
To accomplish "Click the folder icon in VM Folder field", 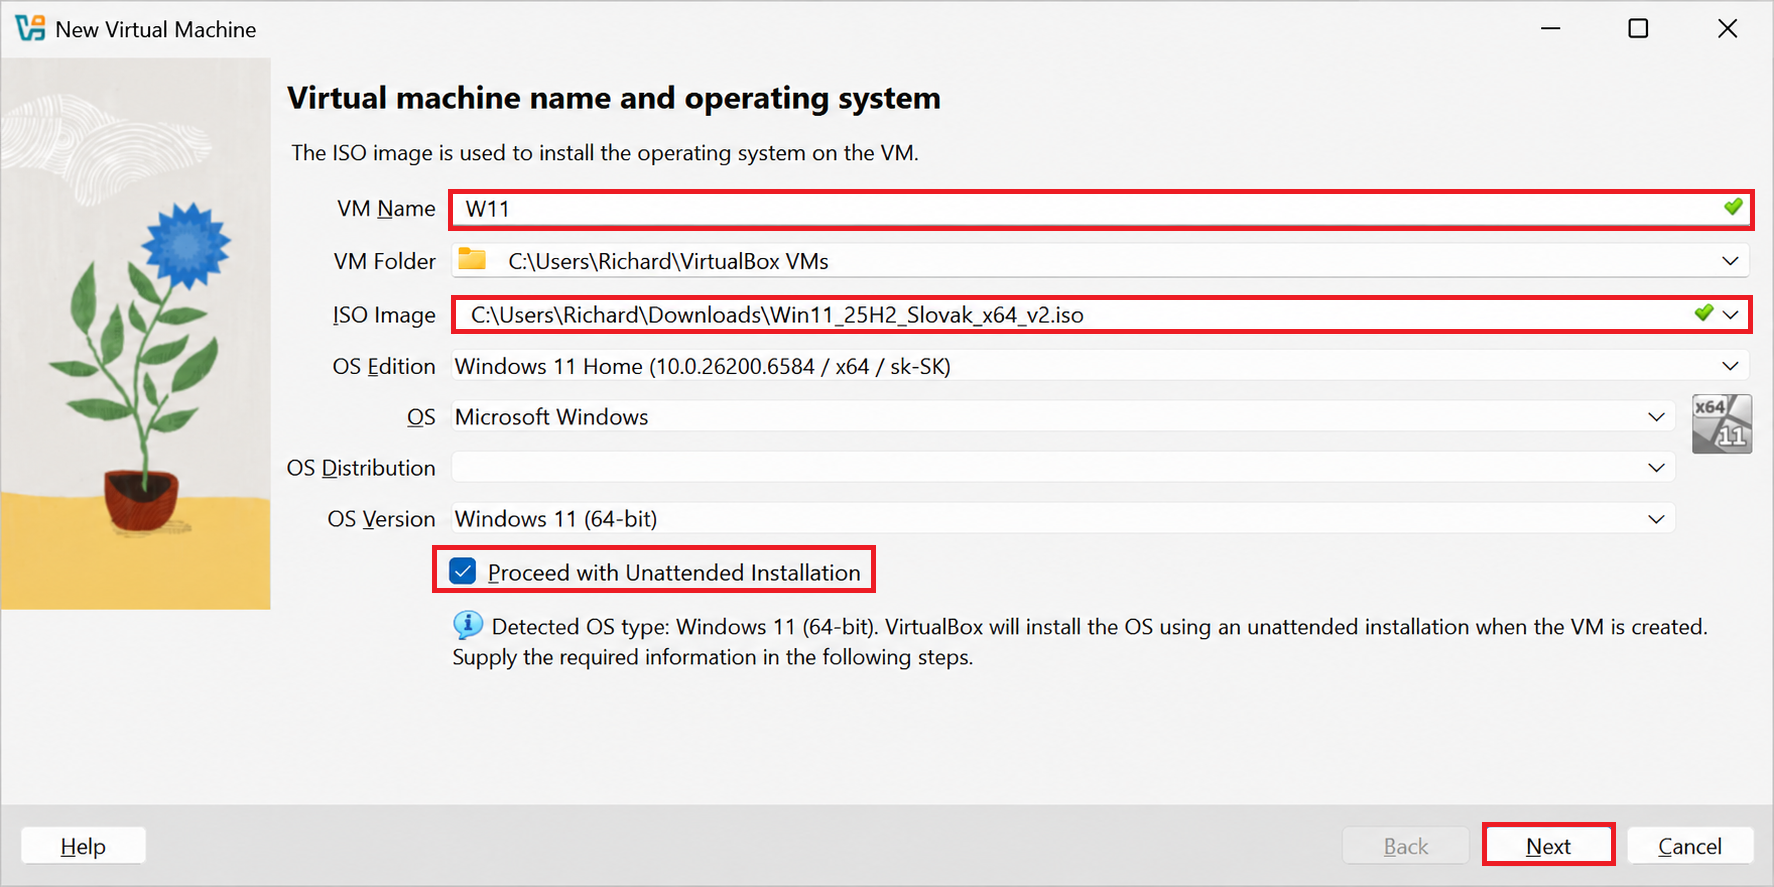I will pyautogui.click(x=472, y=260).
